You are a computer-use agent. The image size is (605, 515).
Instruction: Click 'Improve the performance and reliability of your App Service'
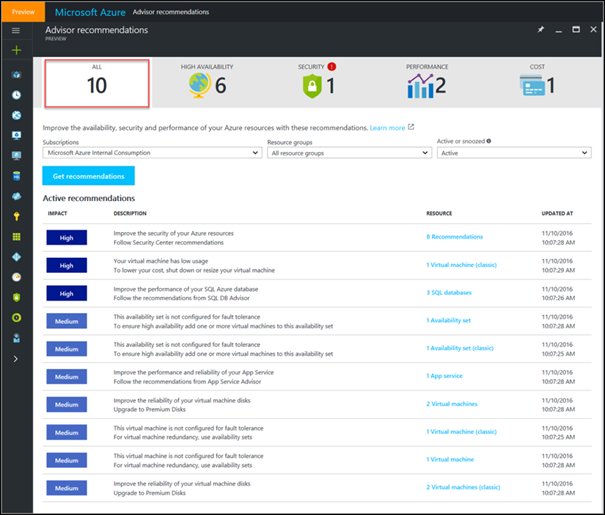pos(317,377)
